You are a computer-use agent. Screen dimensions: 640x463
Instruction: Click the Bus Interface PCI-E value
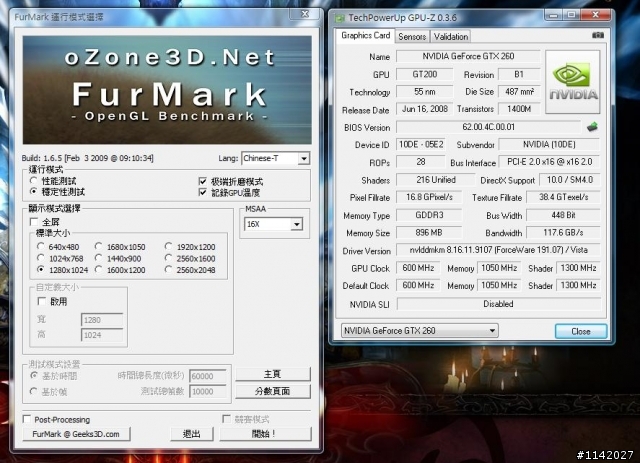pos(549,162)
